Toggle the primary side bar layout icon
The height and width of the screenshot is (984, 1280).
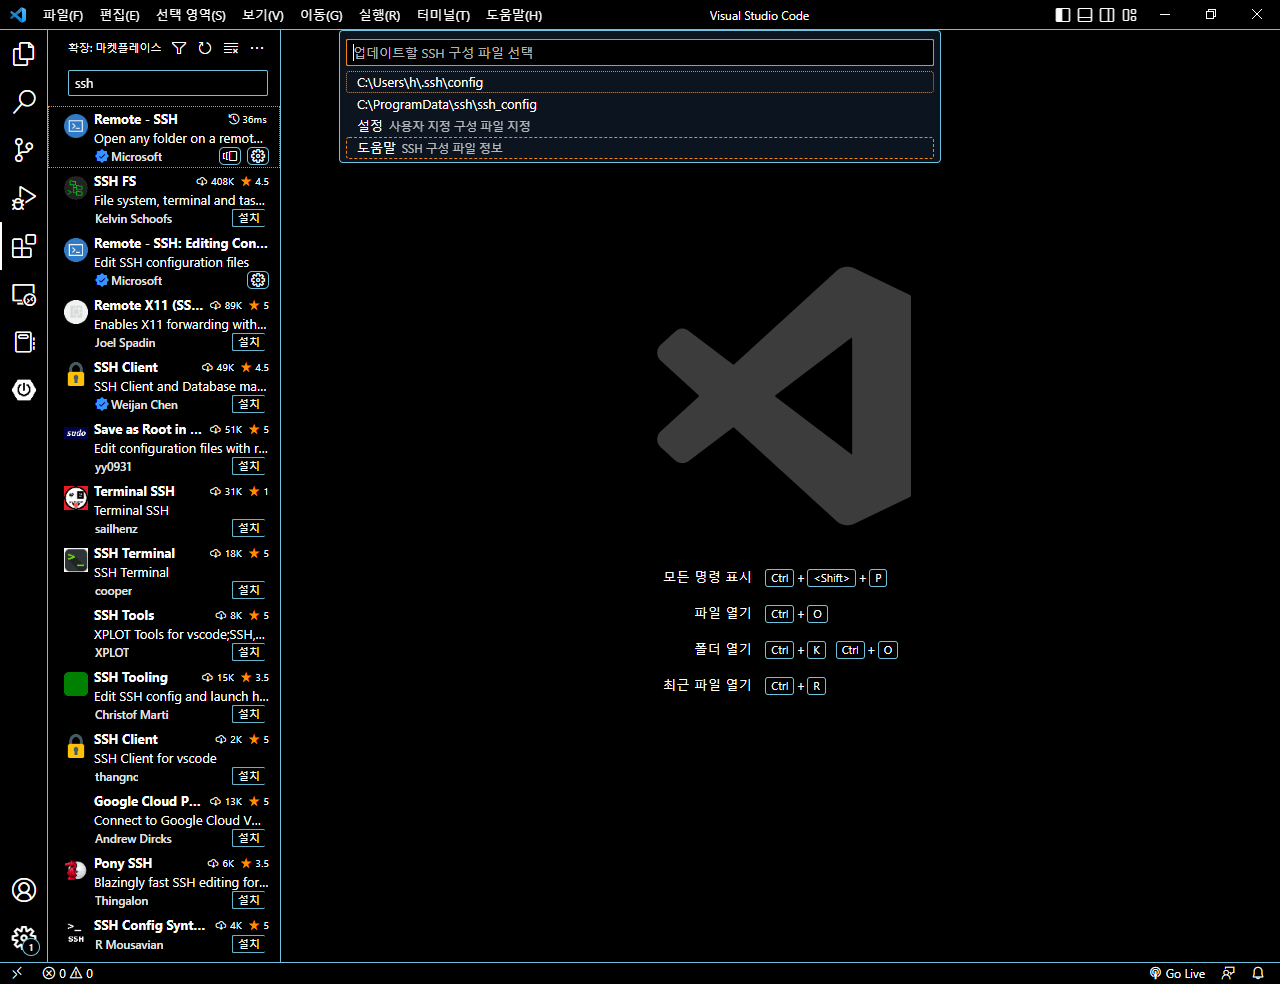click(x=1063, y=15)
